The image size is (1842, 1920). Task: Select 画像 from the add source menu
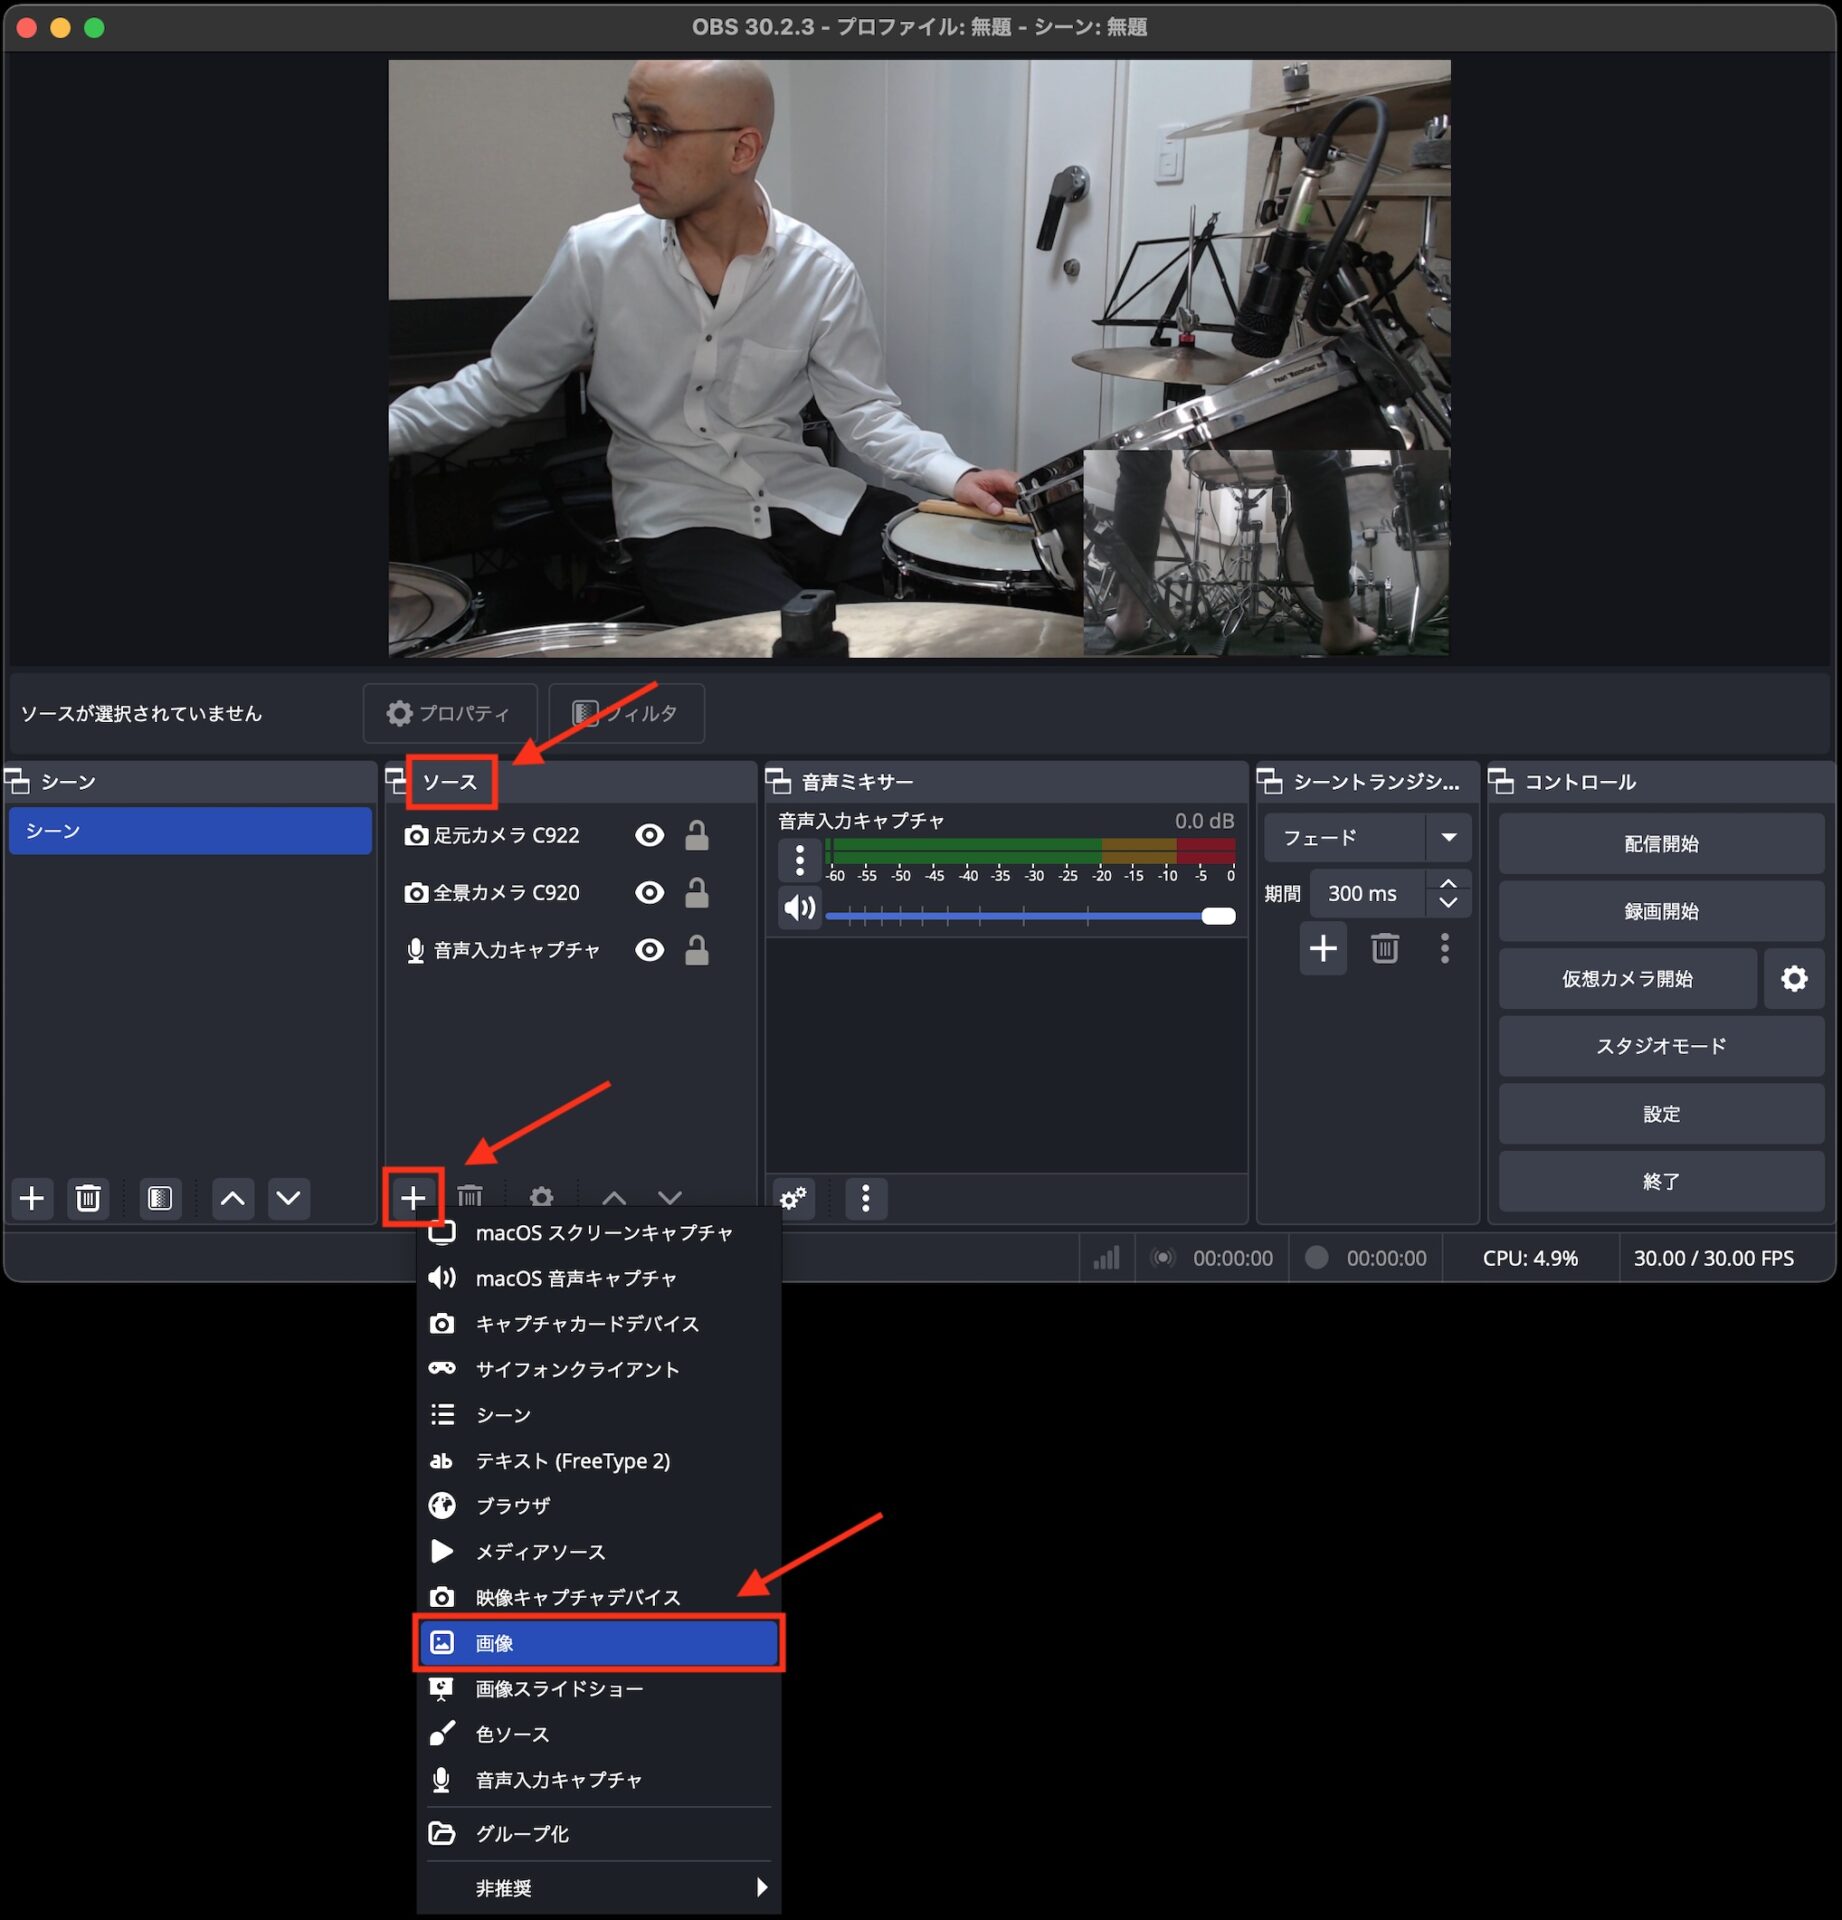point(598,1642)
